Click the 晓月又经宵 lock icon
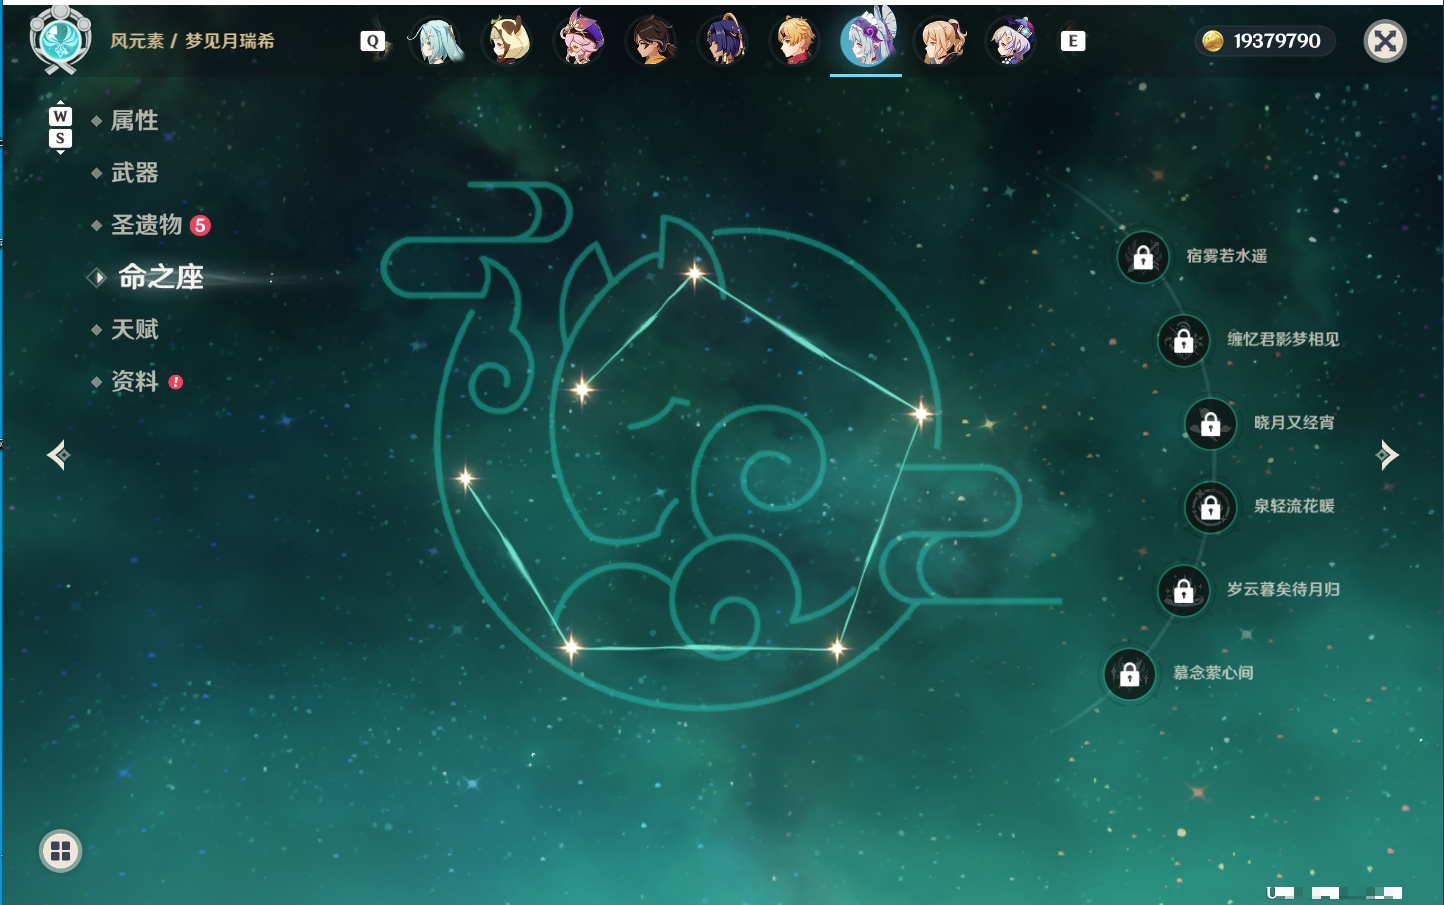The height and width of the screenshot is (905, 1444). [x=1211, y=423]
